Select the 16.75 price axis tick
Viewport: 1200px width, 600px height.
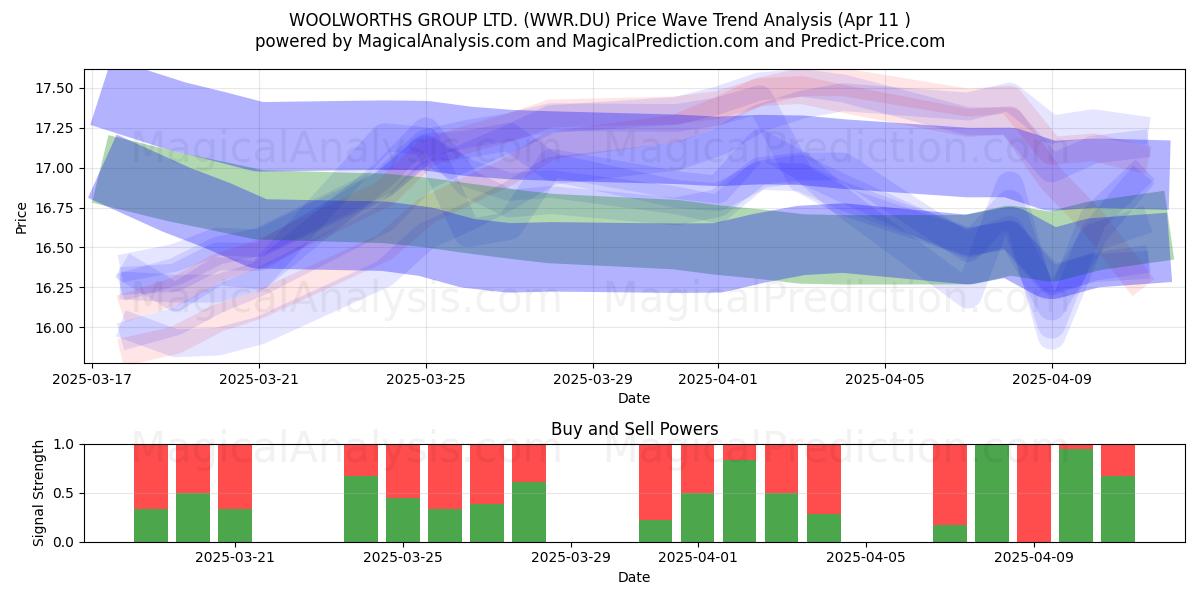[x=54, y=208]
